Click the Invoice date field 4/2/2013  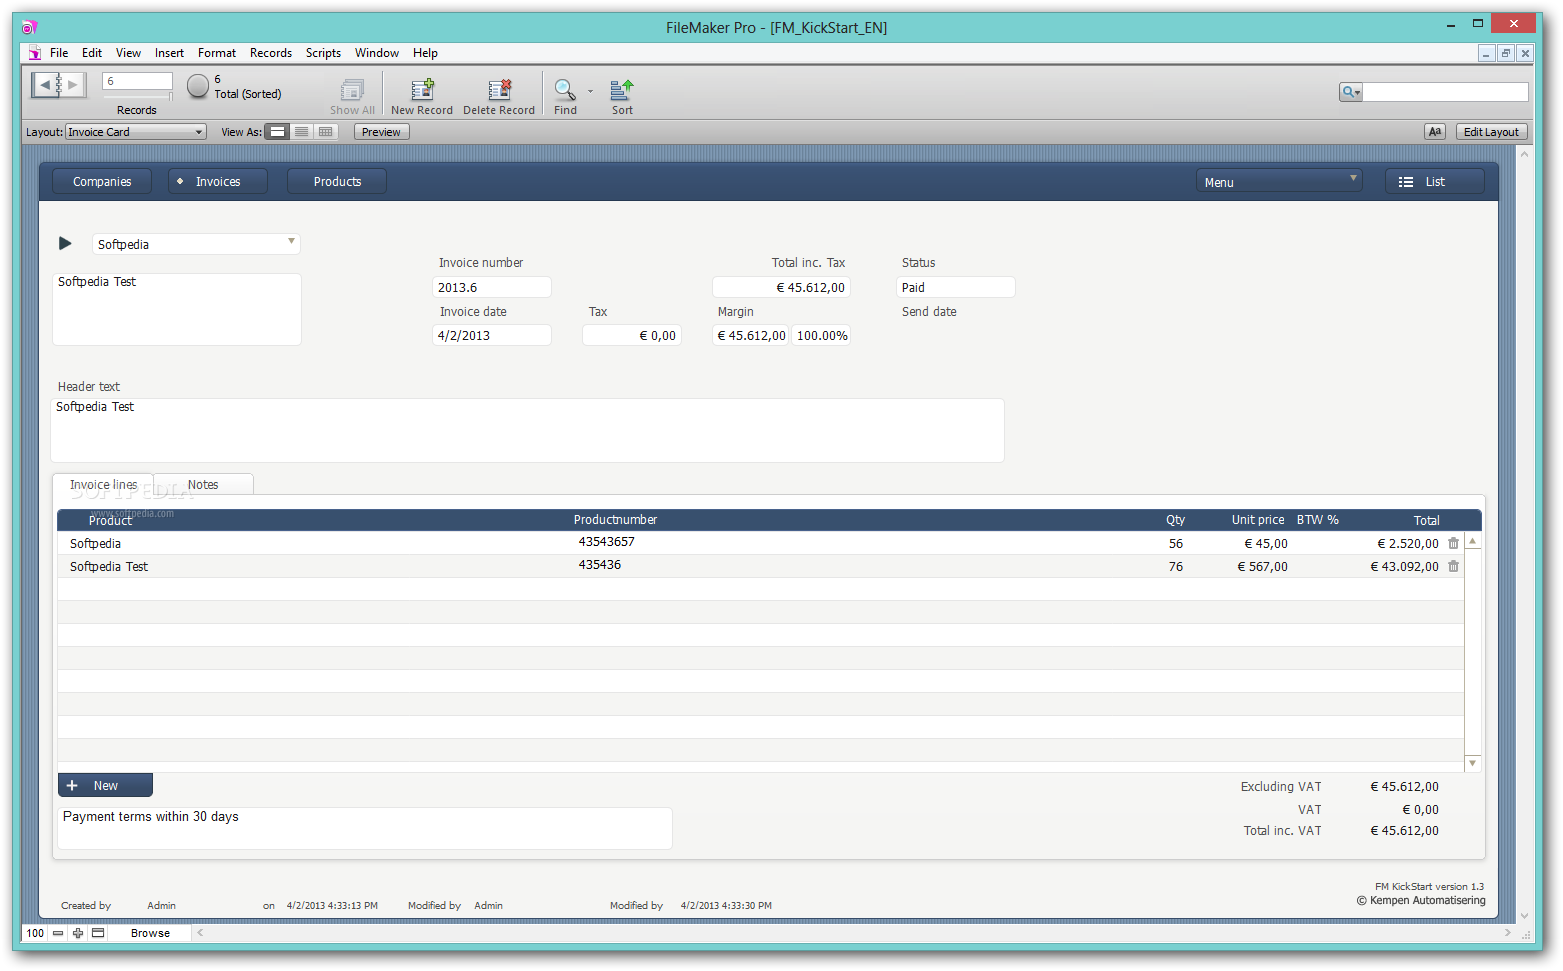click(x=492, y=335)
